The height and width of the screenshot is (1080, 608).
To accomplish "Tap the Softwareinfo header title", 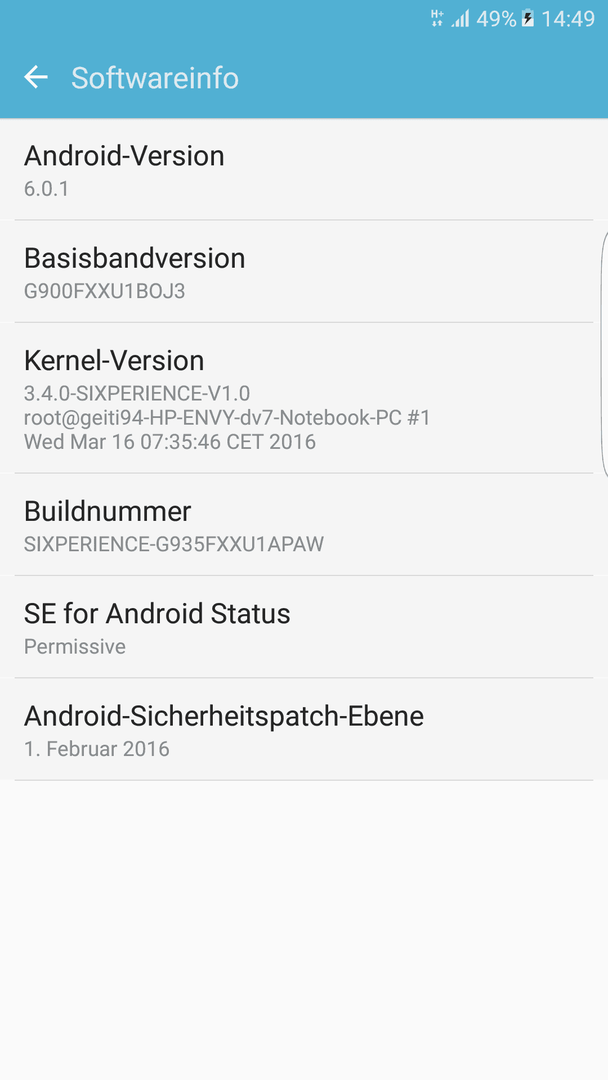I will point(155,78).
